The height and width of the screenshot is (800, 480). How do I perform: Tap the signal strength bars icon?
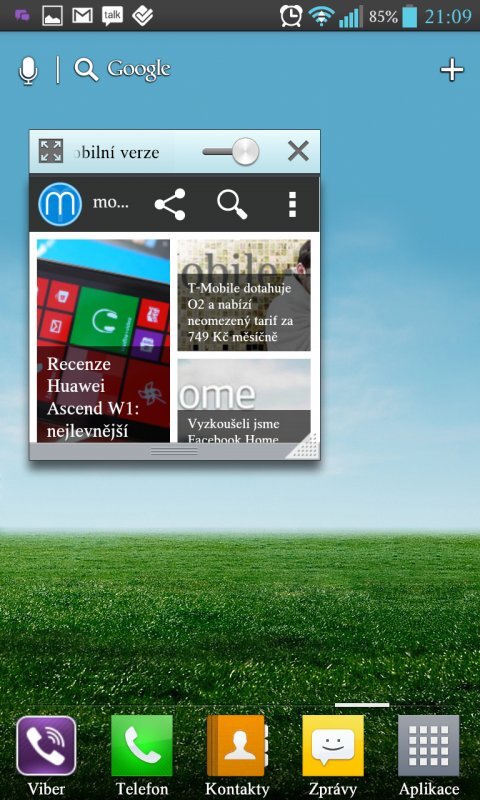click(x=351, y=17)
